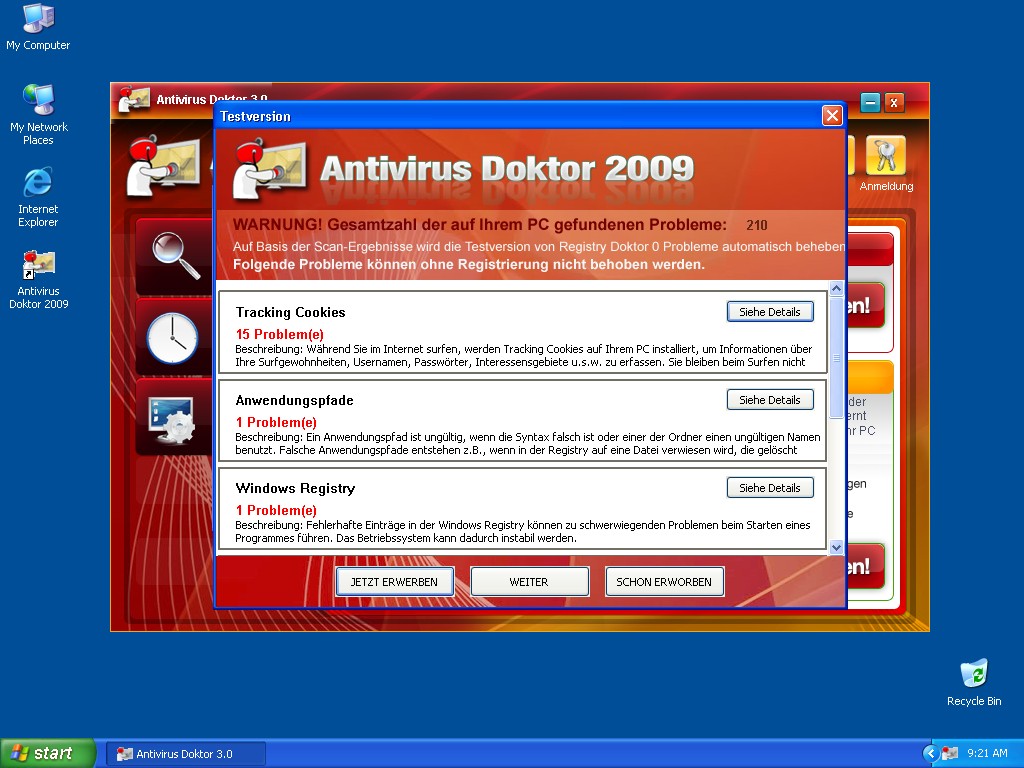Image resolution: width=1024 pixels, height=768 pixels.
Task: Close the Testversion dialog
Action: 832,116
